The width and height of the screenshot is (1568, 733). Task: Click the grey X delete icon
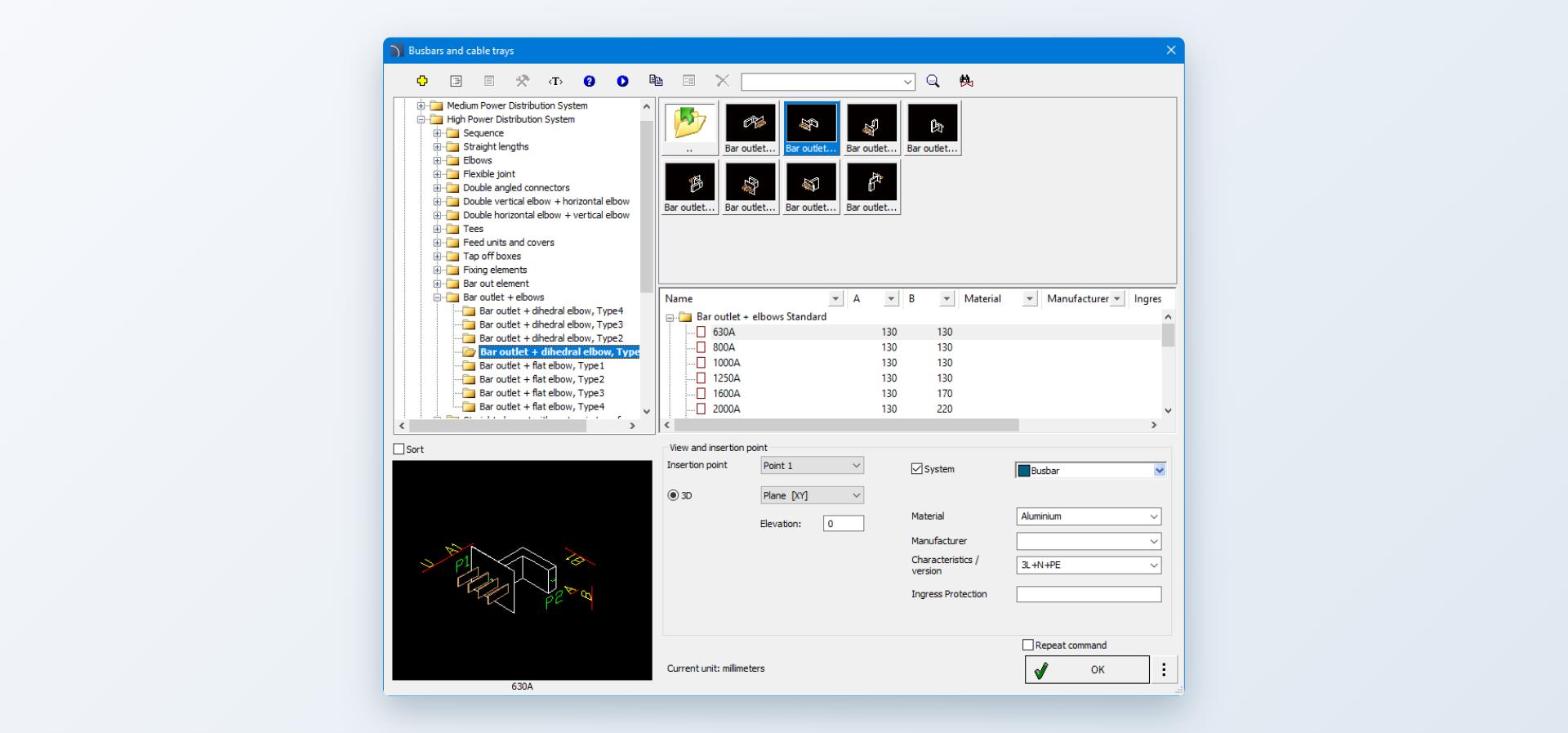pyautogui.click(x=722, y=81)
